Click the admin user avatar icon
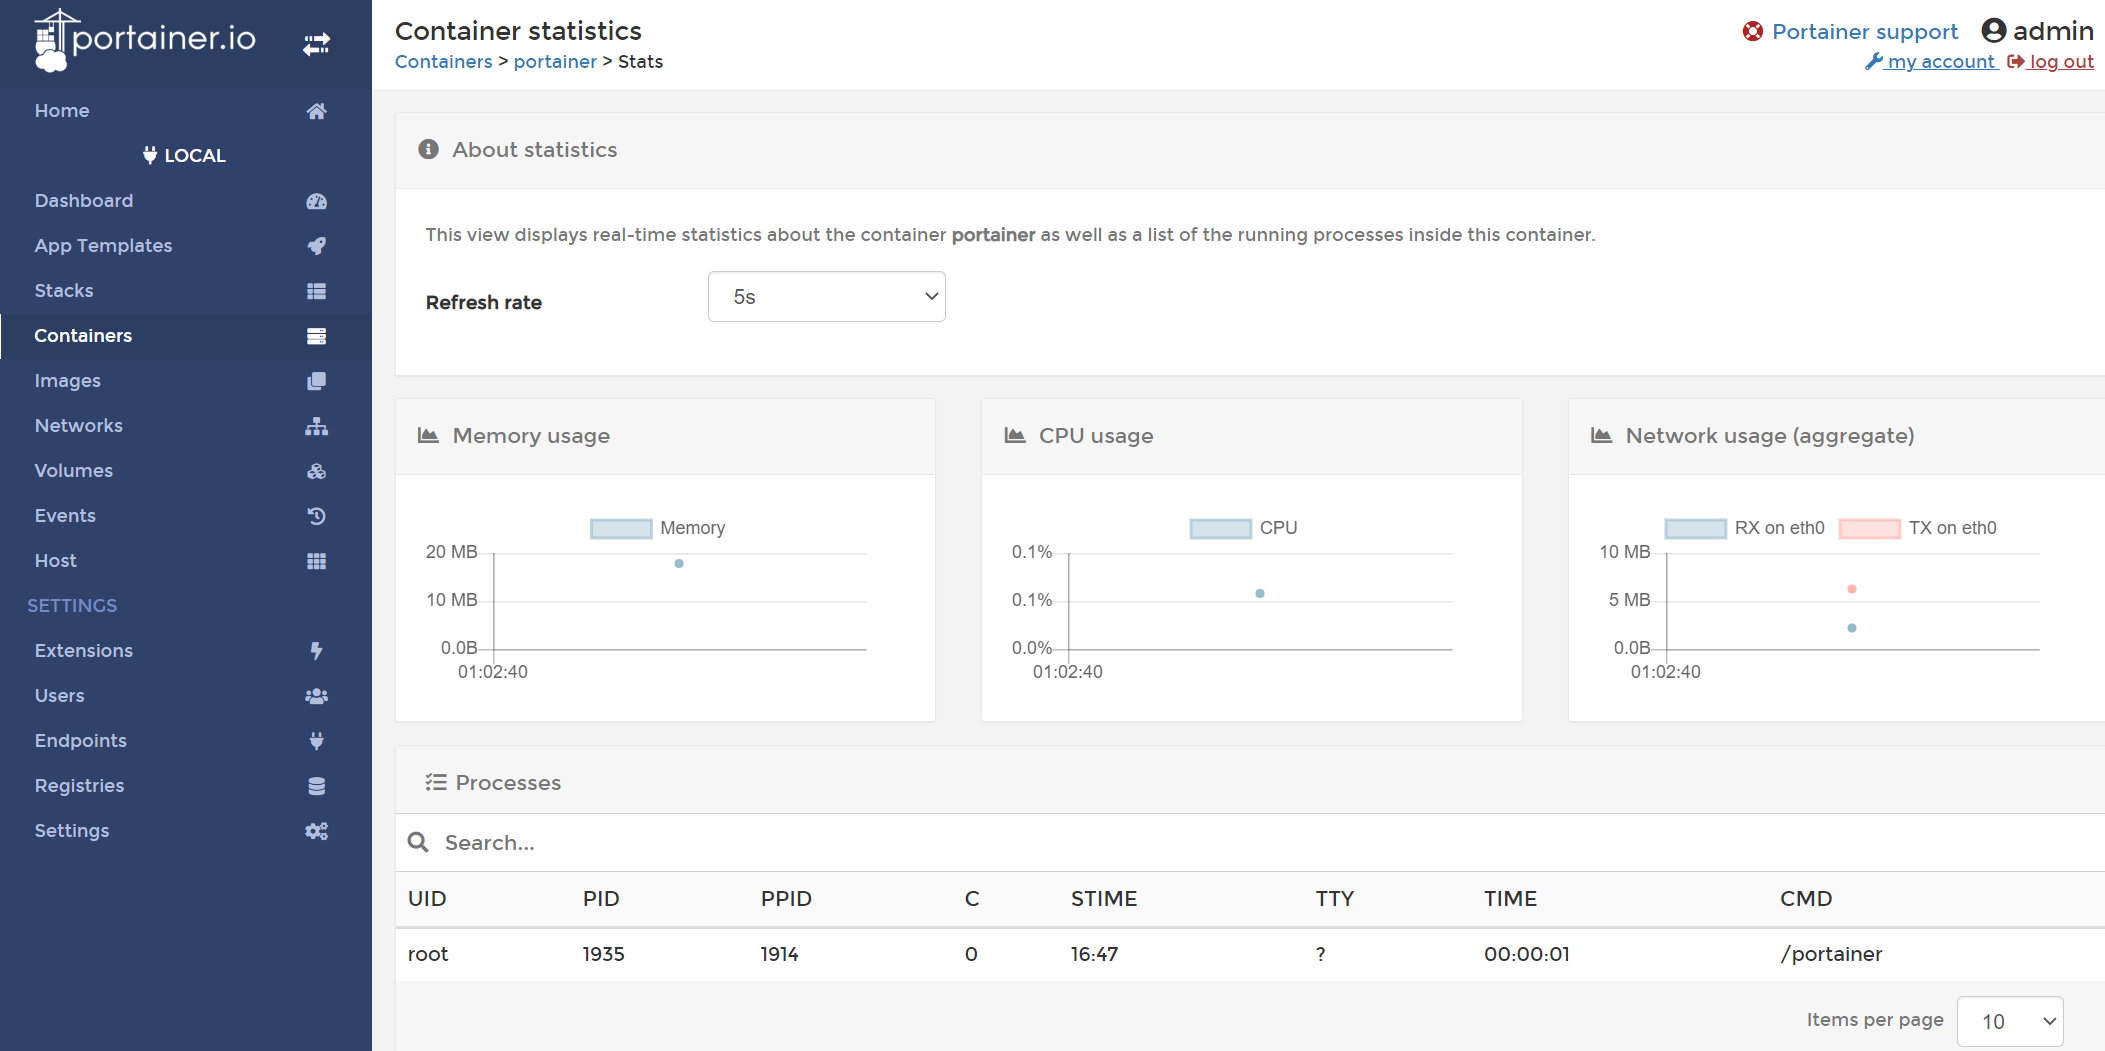 (x=1994, y=31)
